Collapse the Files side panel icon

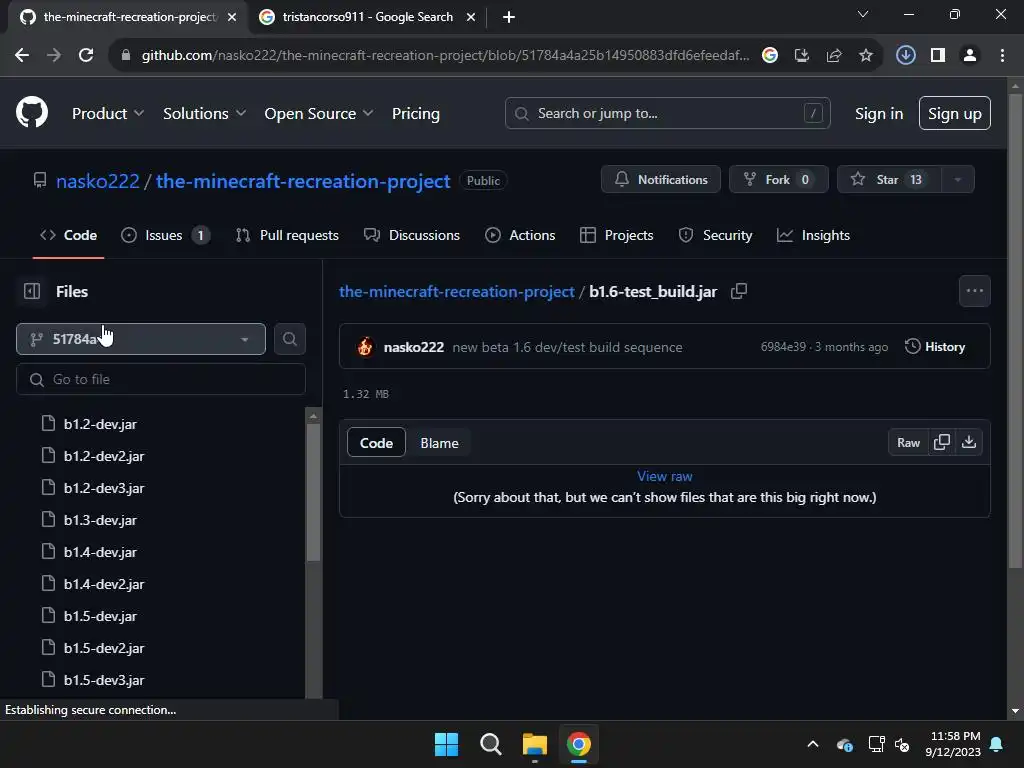tap(32, 291)
